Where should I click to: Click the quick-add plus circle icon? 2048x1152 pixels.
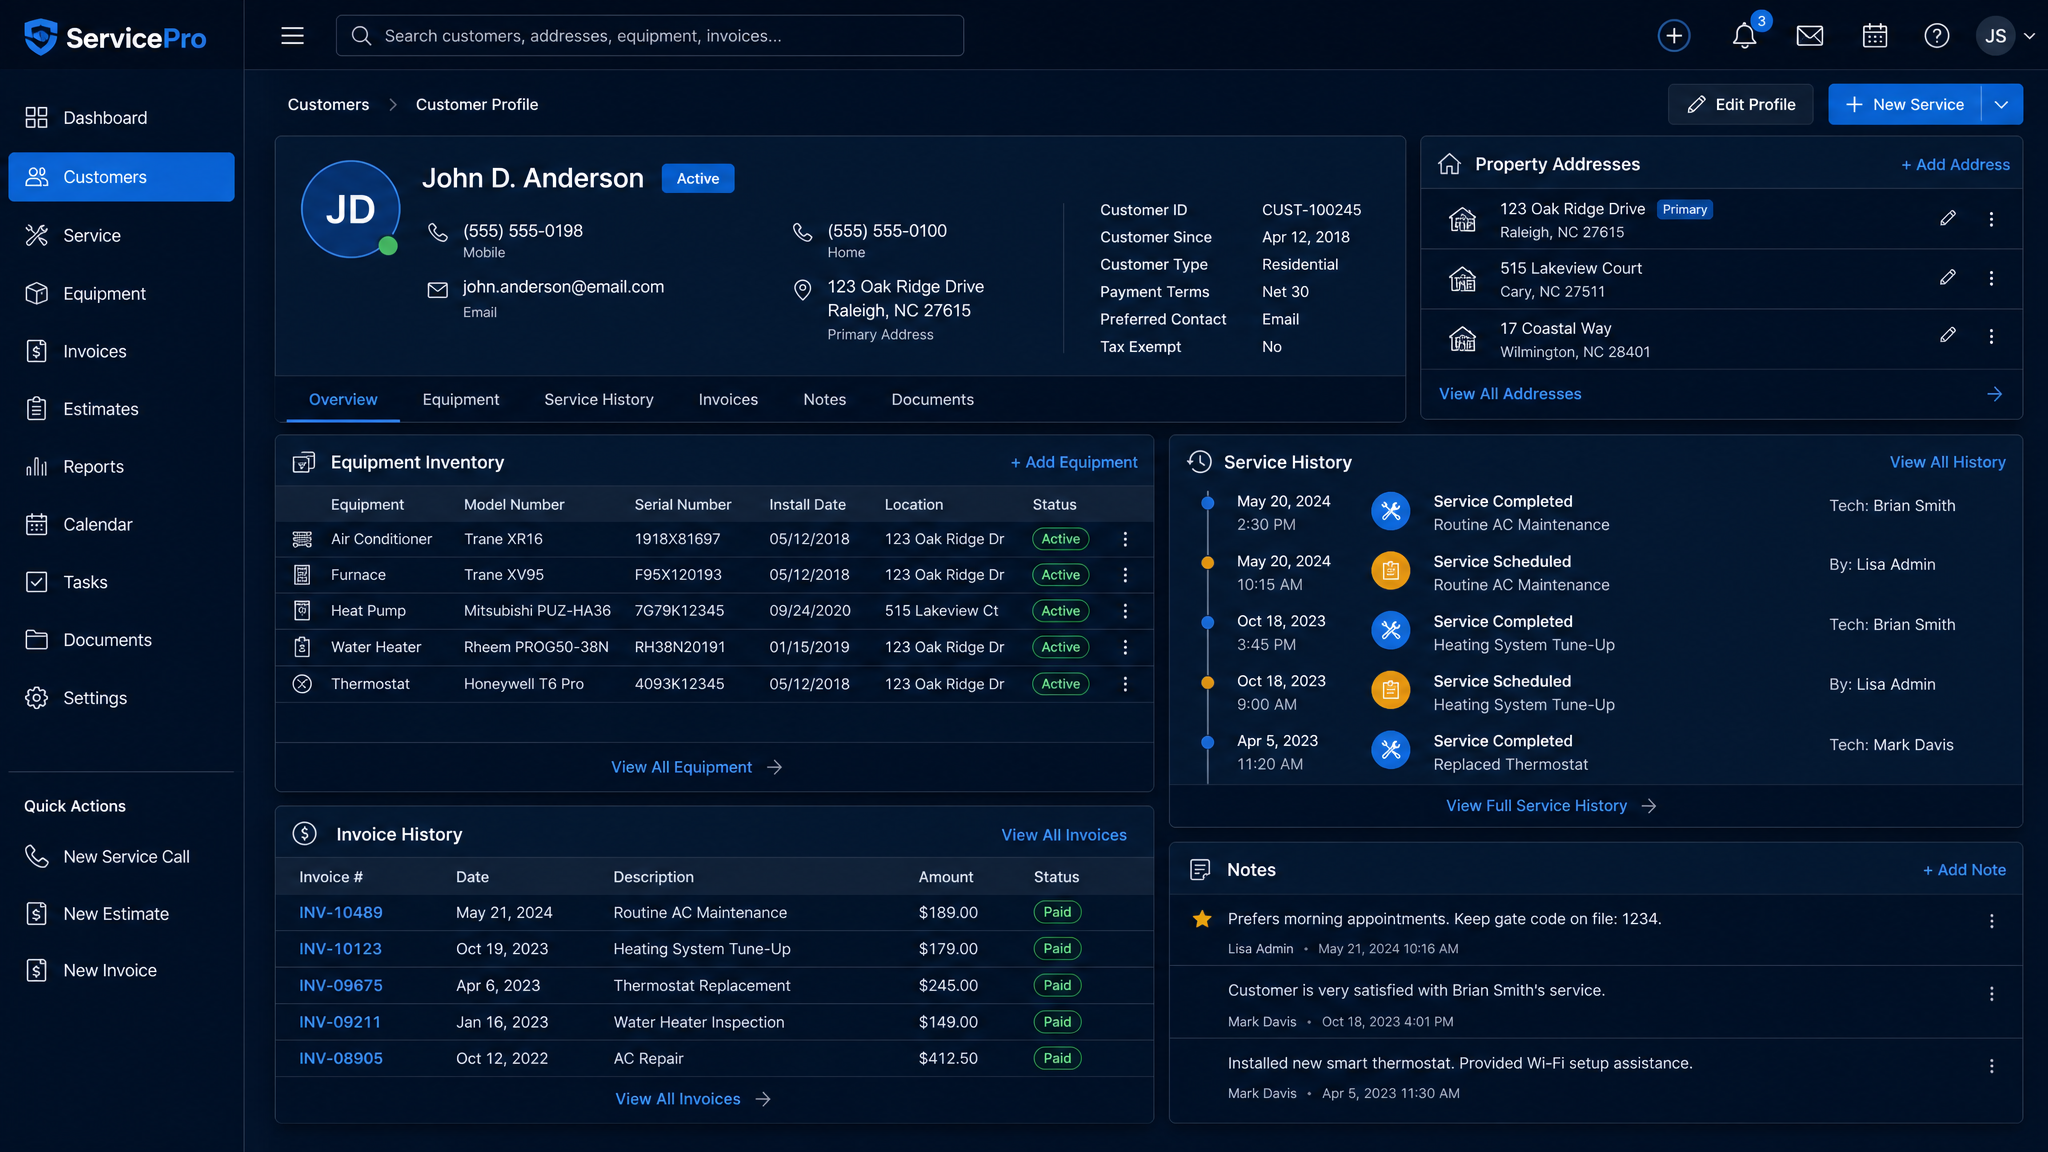(1674, 36)
